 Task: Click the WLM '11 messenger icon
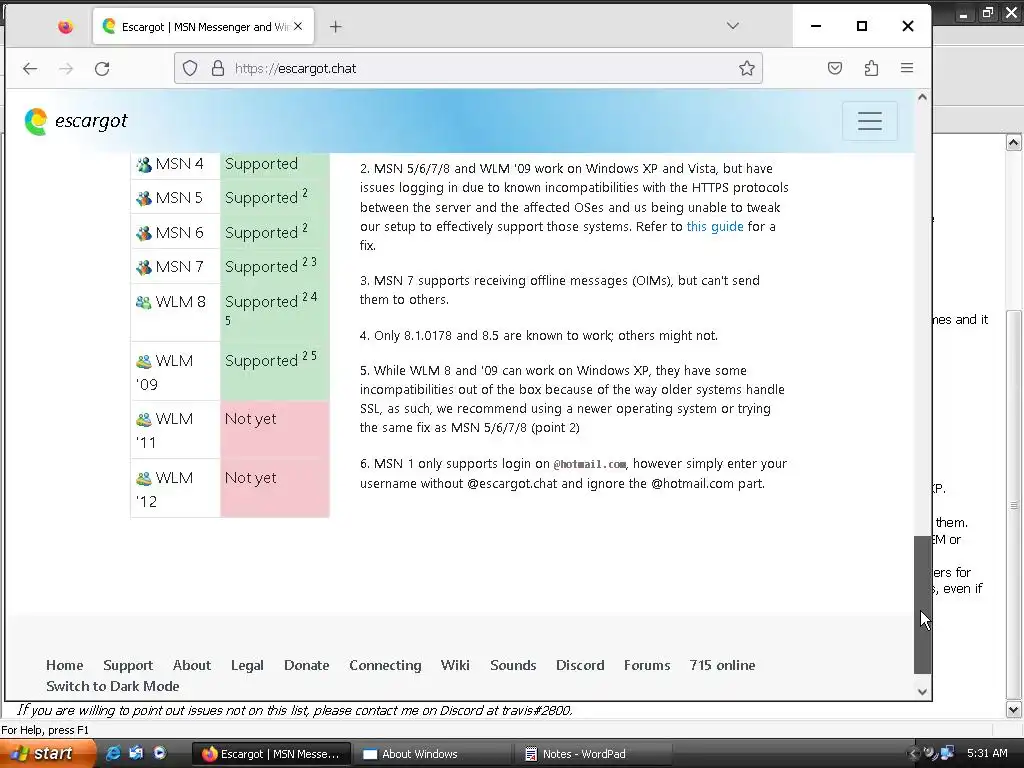[x=144, y=419]
